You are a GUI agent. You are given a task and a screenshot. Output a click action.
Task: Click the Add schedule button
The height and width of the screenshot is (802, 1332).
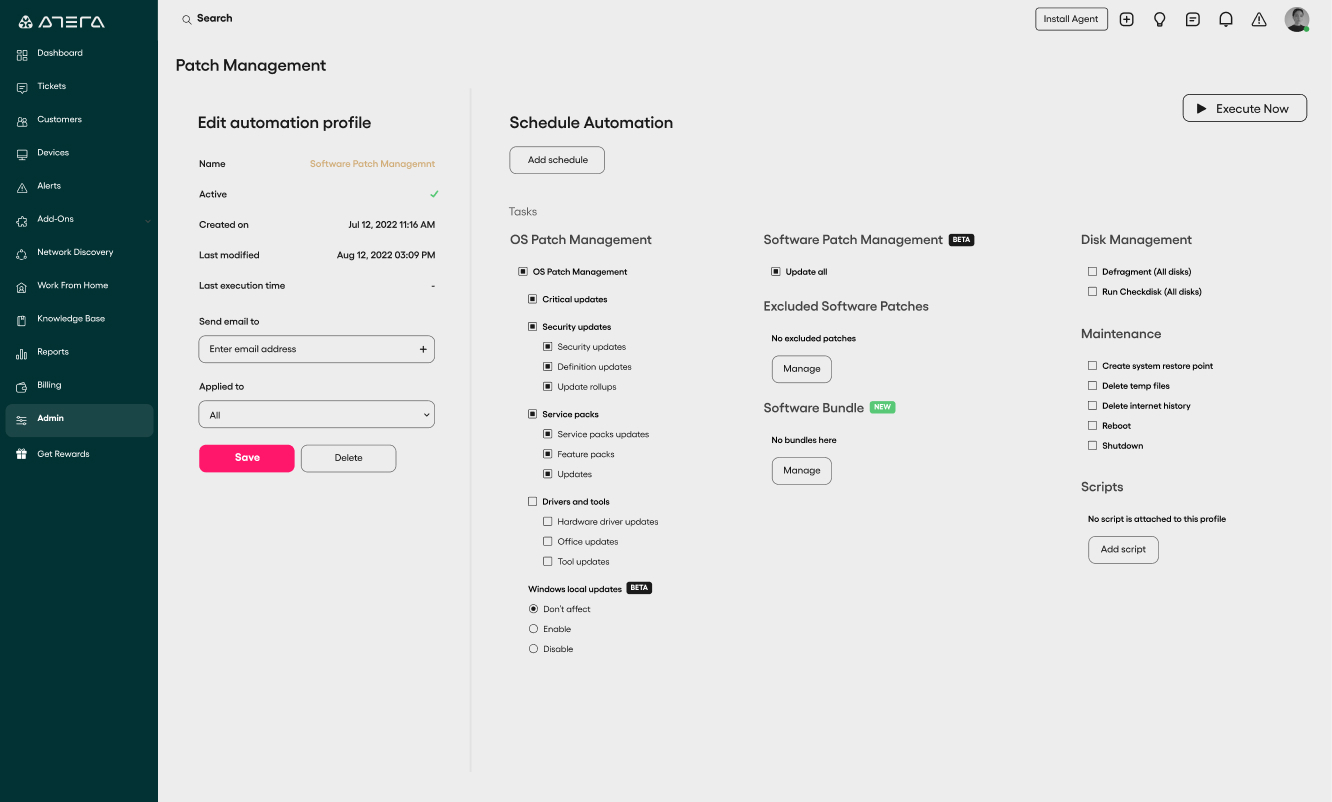pyautogui.click(x=557, y=160)
